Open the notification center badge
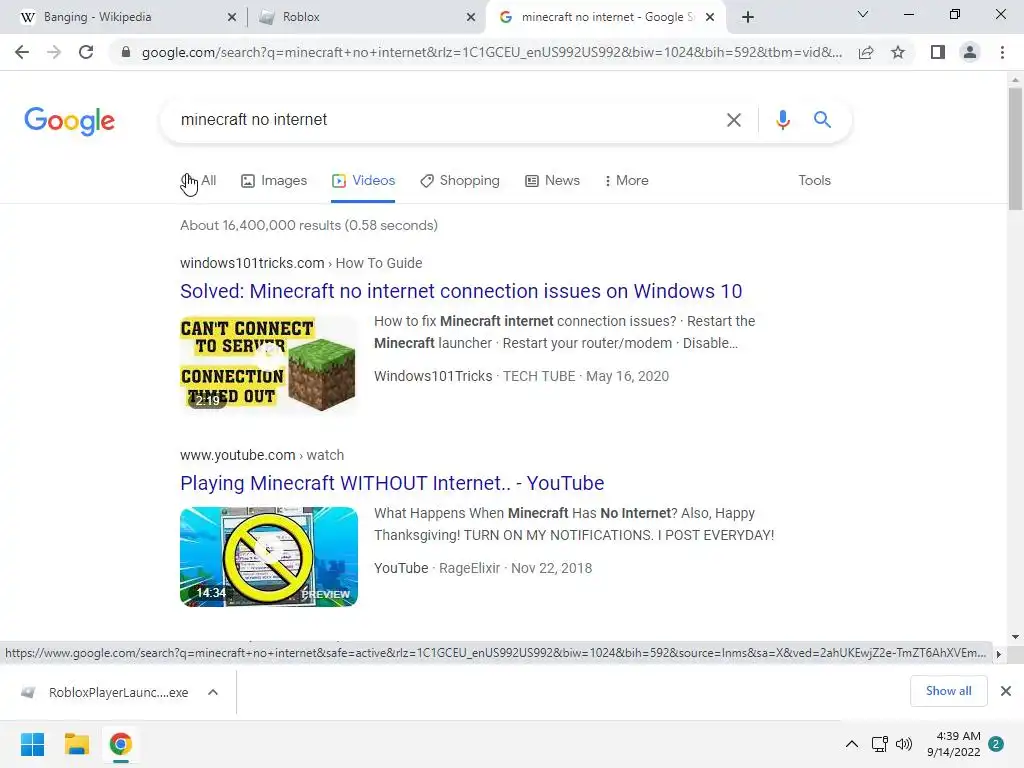This screenshot has height=768, width=1024. click(996, 744)
